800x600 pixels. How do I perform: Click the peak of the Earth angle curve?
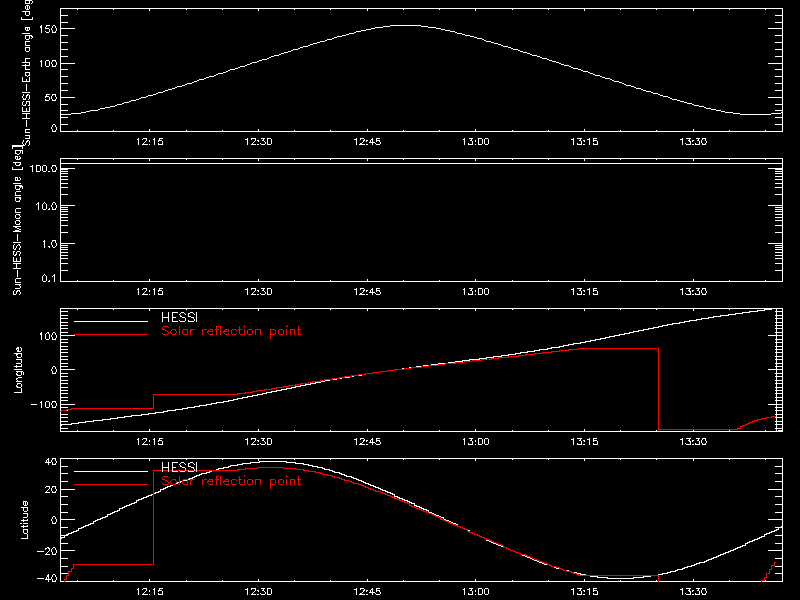tap(407, 25)
